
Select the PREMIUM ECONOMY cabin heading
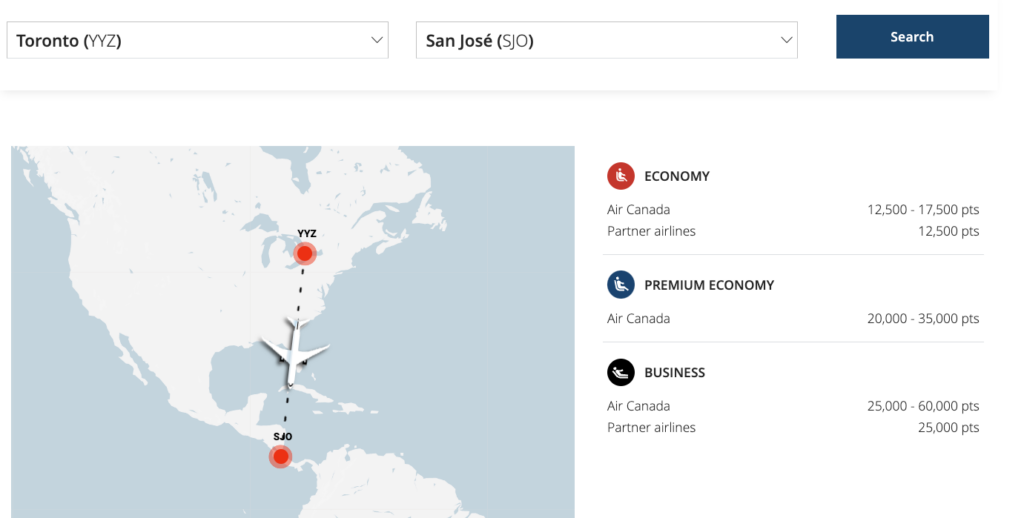[709, 285]
